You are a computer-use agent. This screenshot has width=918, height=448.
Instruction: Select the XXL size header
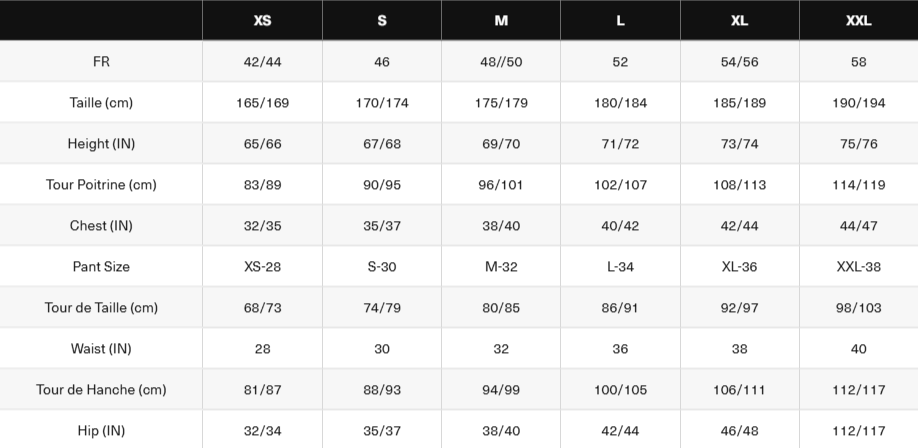[x=858, y=21]
